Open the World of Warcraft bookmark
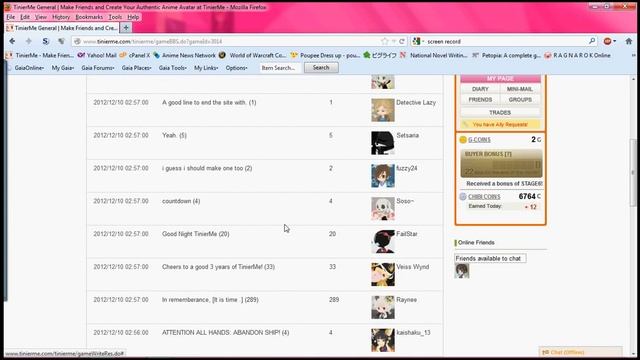This screenshot has height=360, width=640. click(x=253, y=55)
